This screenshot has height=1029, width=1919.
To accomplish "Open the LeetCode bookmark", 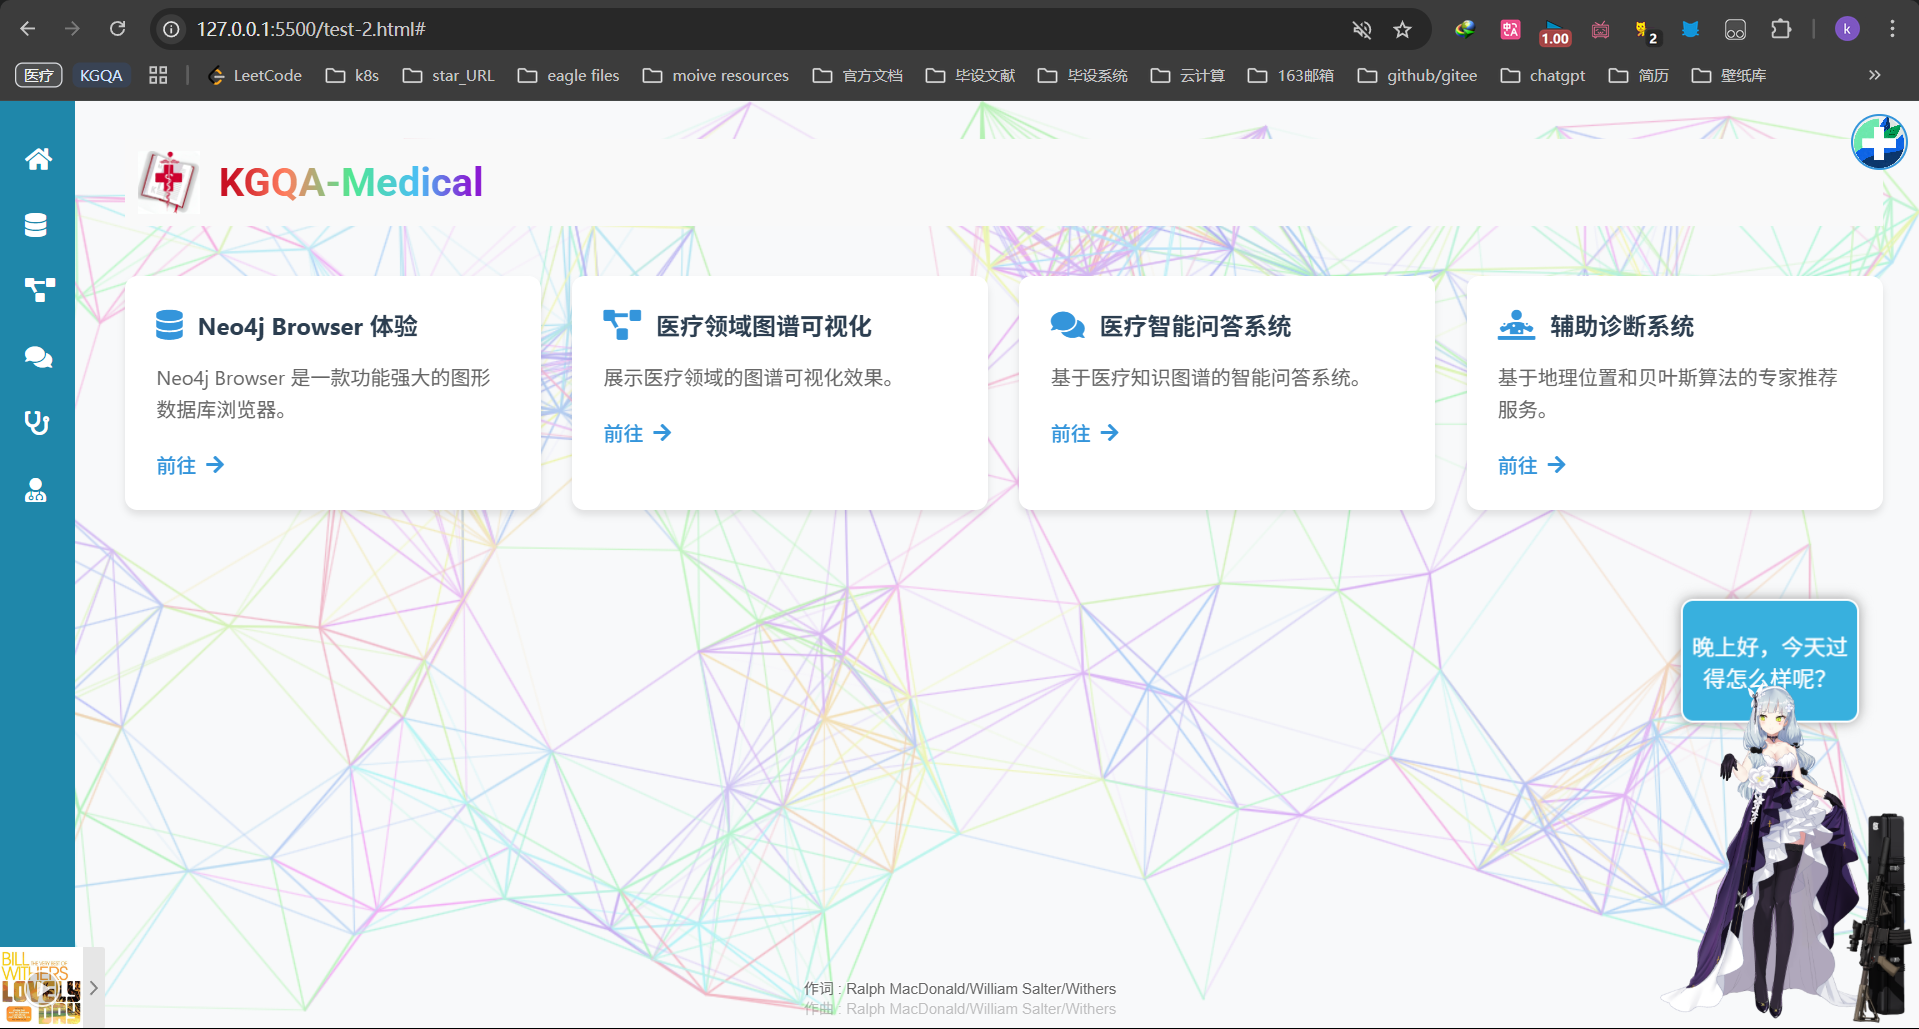I will click(255, 75).
